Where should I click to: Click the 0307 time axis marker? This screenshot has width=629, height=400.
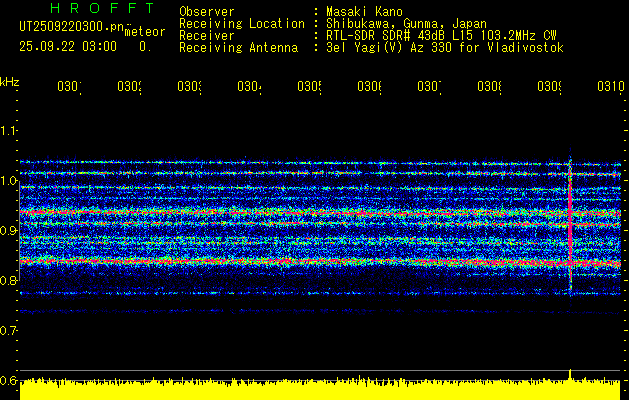(x=430, y=86)
